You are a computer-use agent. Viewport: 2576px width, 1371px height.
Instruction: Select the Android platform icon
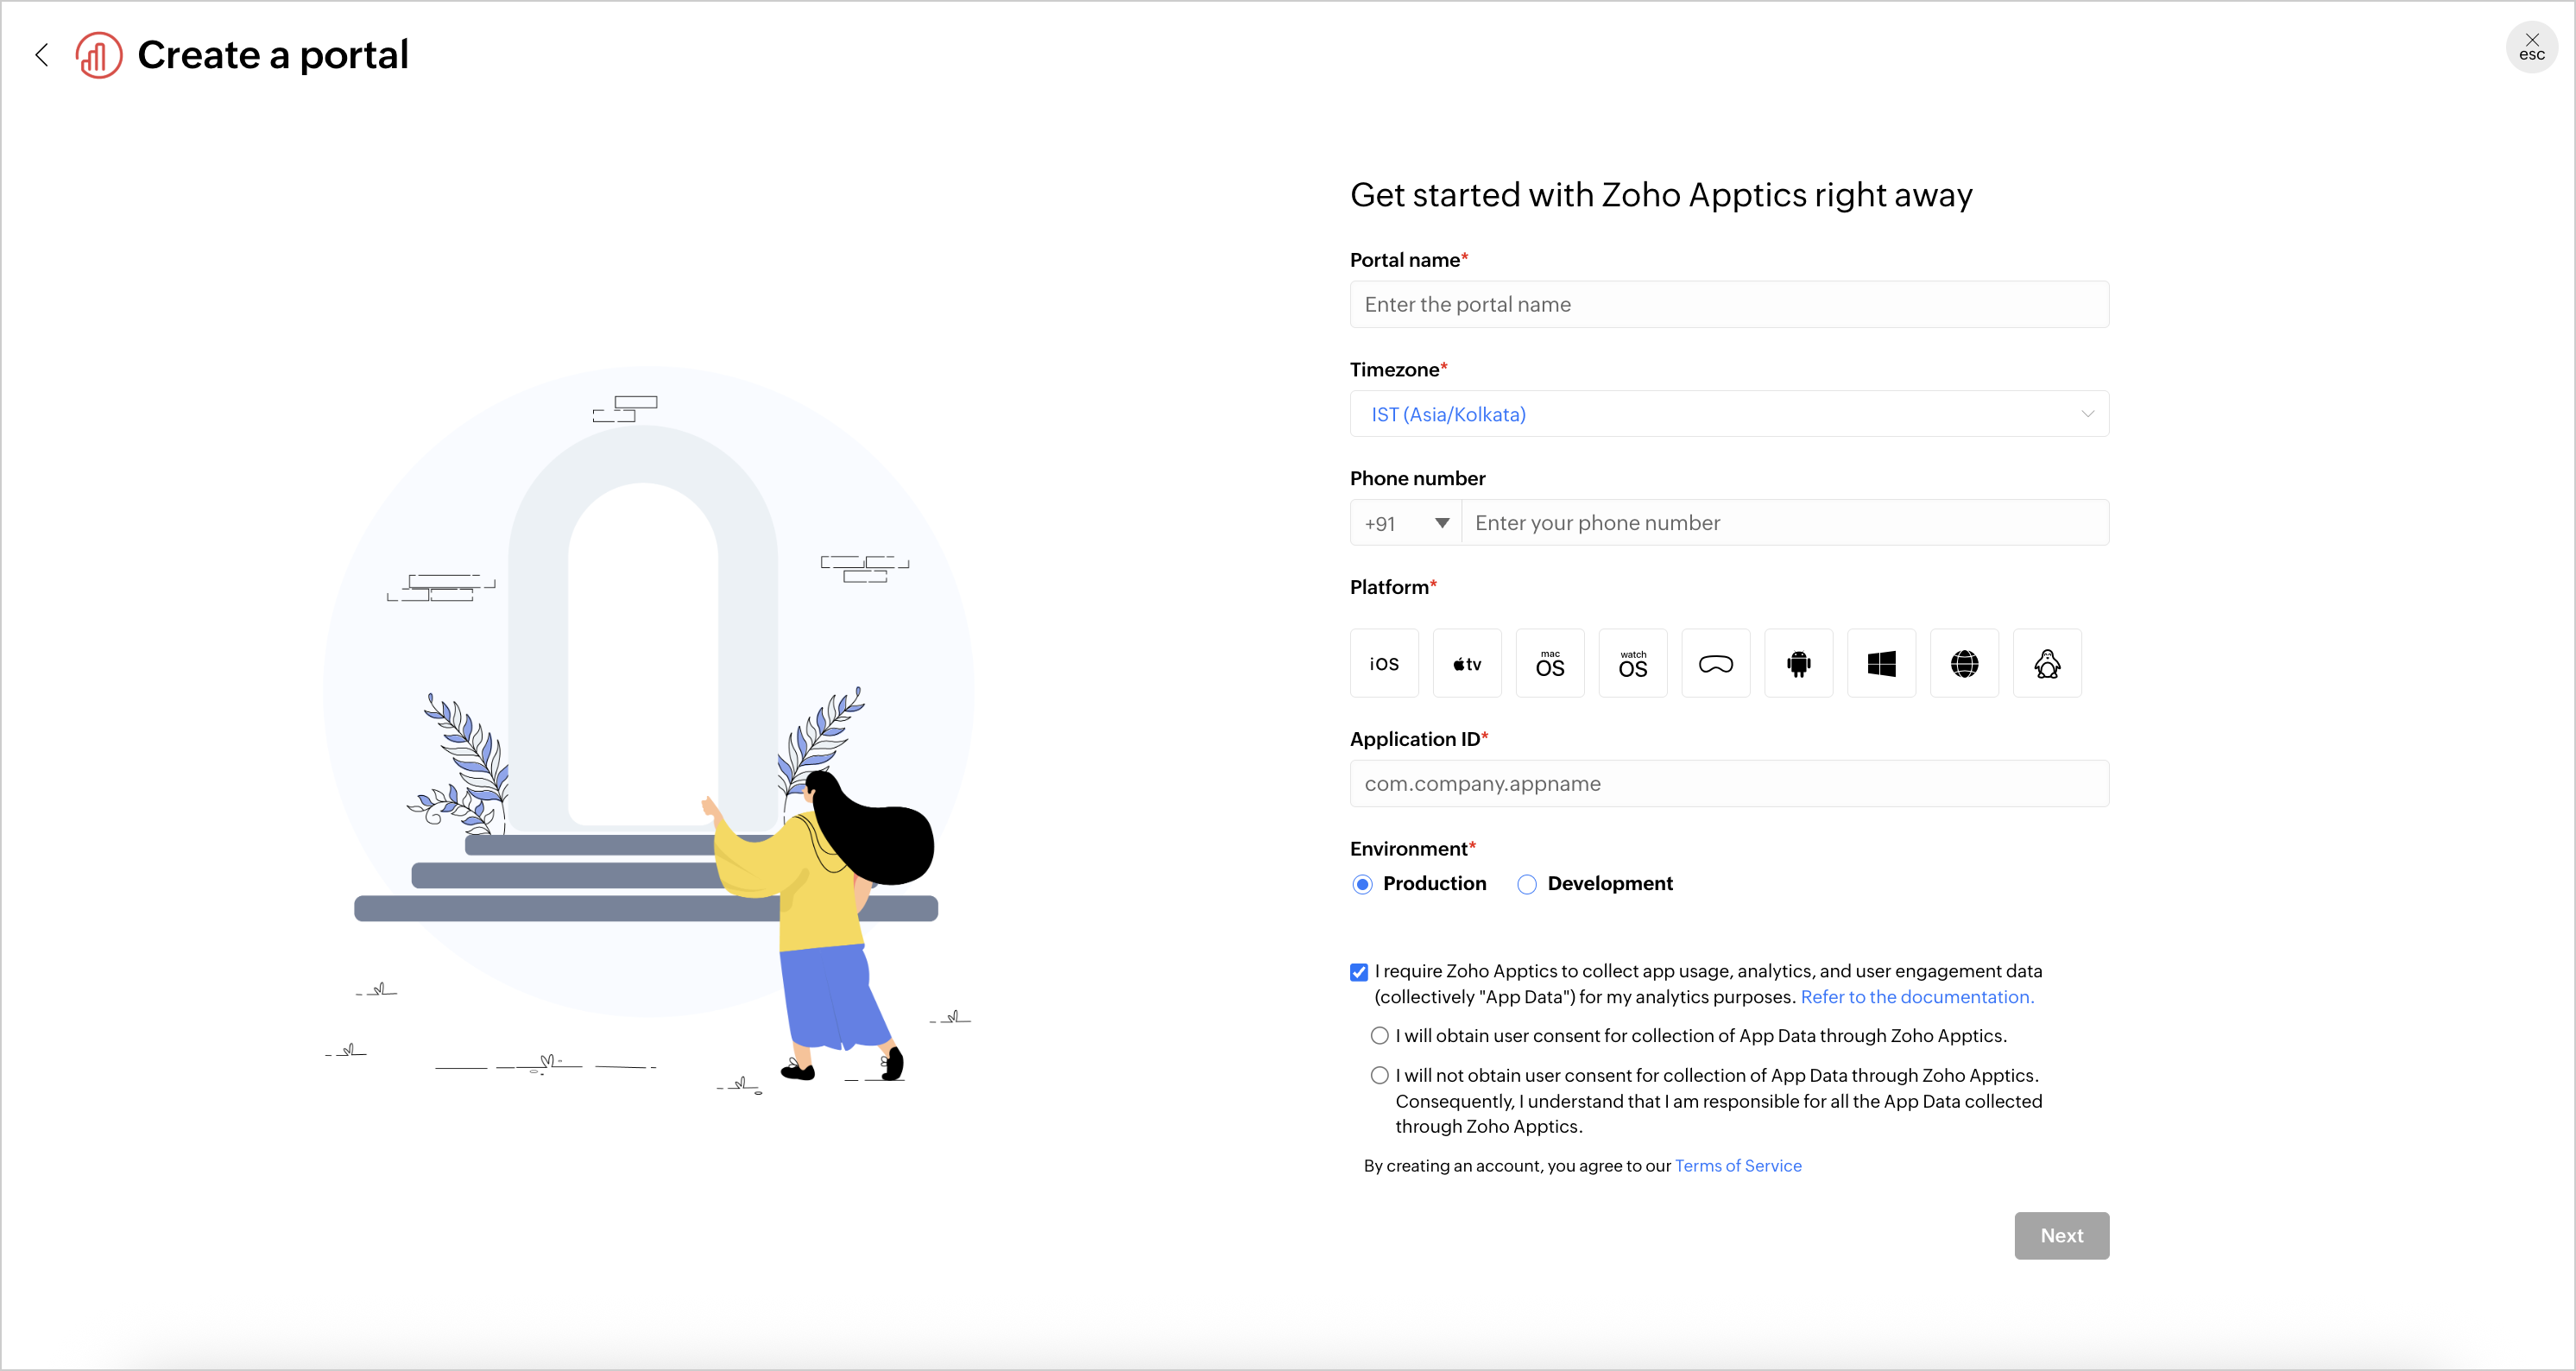(1799, 663)
